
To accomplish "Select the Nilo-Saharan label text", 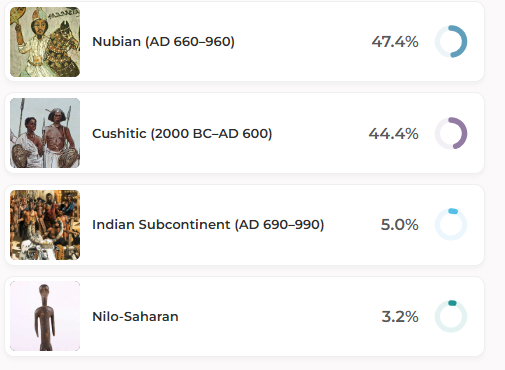I will 135,316.
